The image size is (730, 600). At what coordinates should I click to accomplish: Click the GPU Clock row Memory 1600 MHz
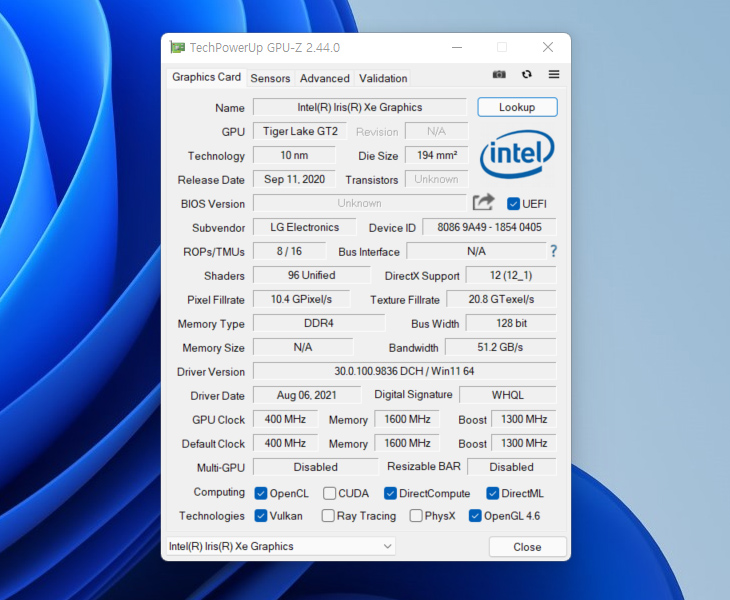click(407, 419)
